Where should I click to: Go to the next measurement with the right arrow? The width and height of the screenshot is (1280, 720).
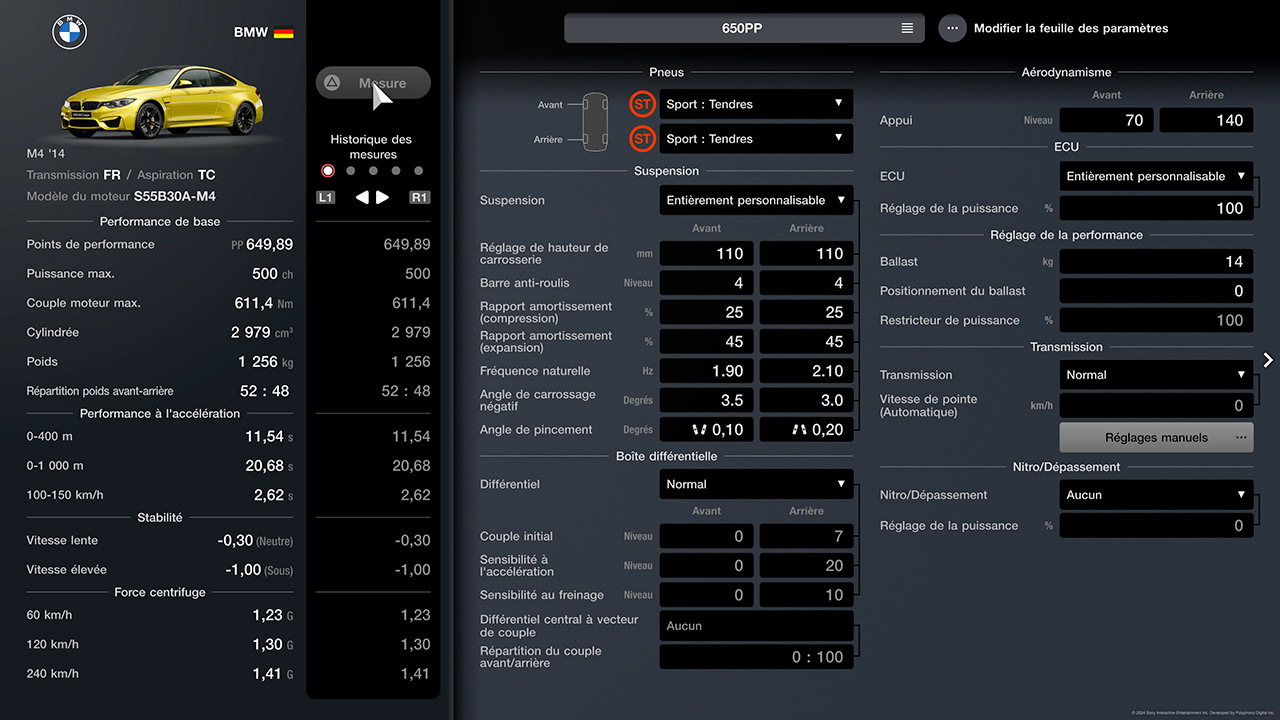382,197
